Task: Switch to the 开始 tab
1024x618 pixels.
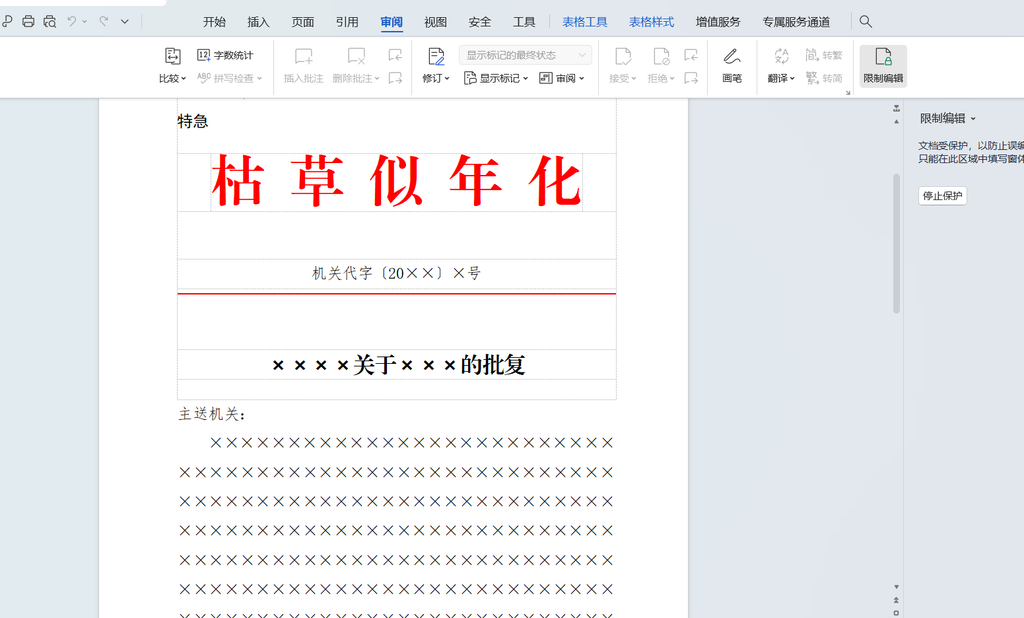Action: (214, 22)
